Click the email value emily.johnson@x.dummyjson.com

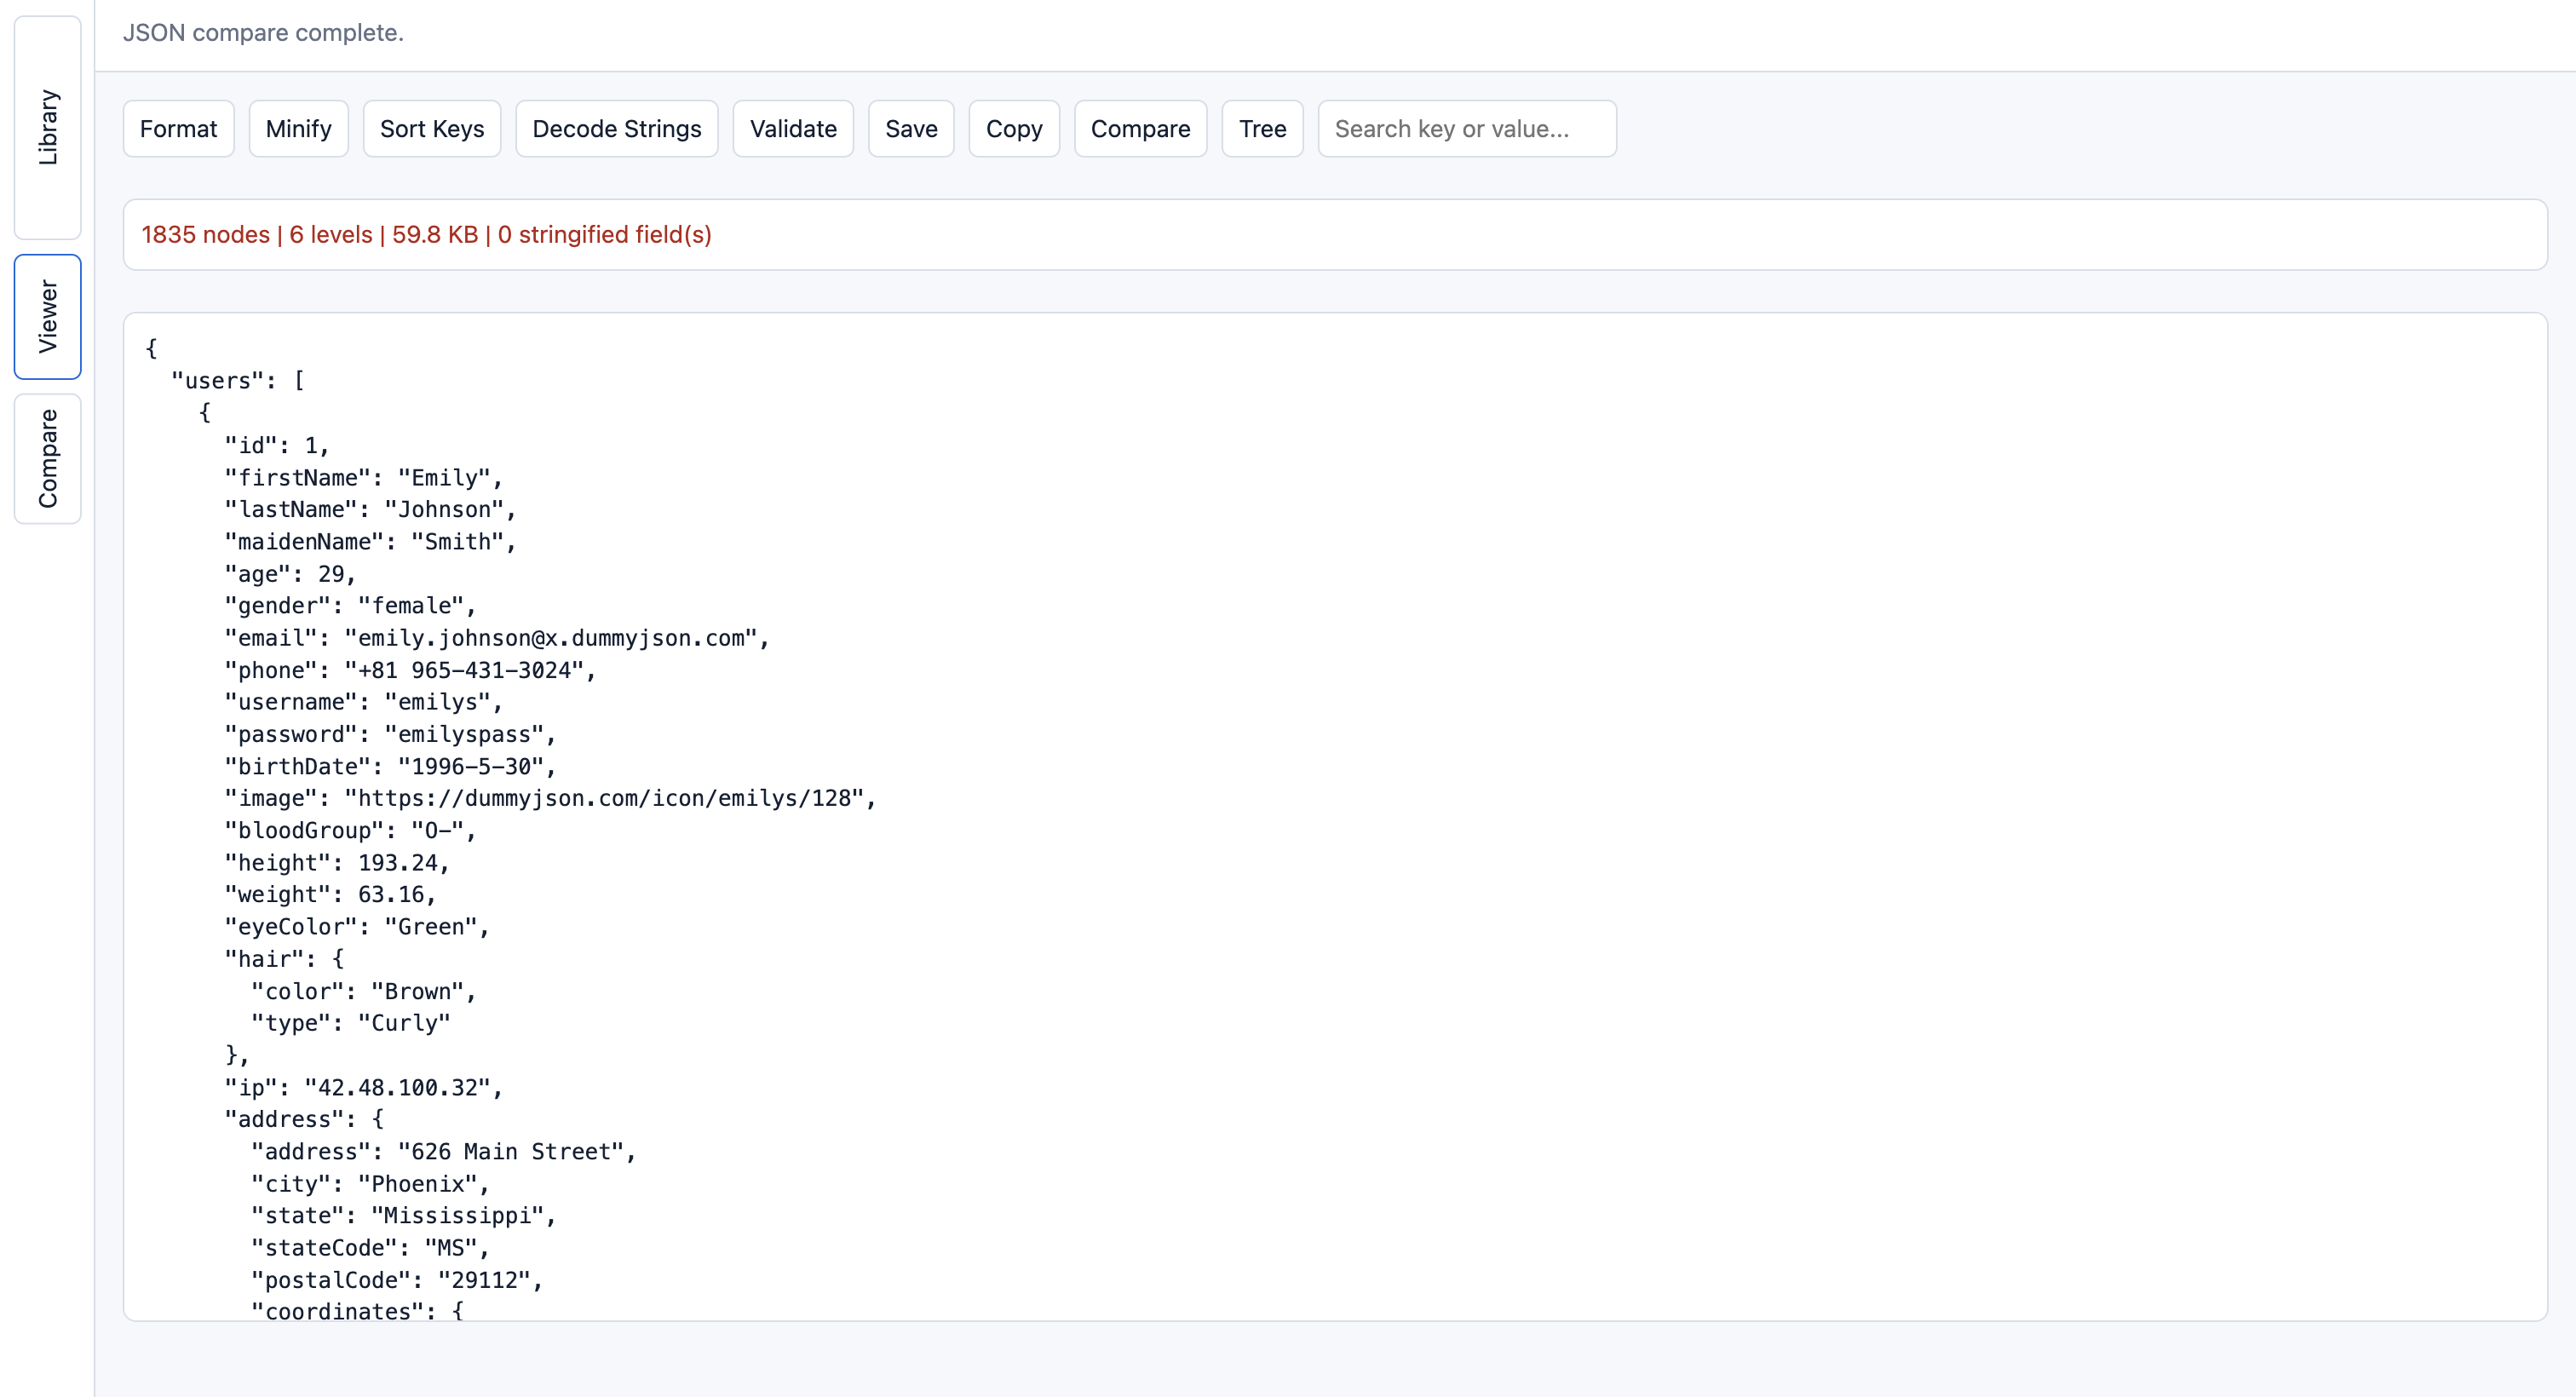pyautogui.click(x=551, y=638)
